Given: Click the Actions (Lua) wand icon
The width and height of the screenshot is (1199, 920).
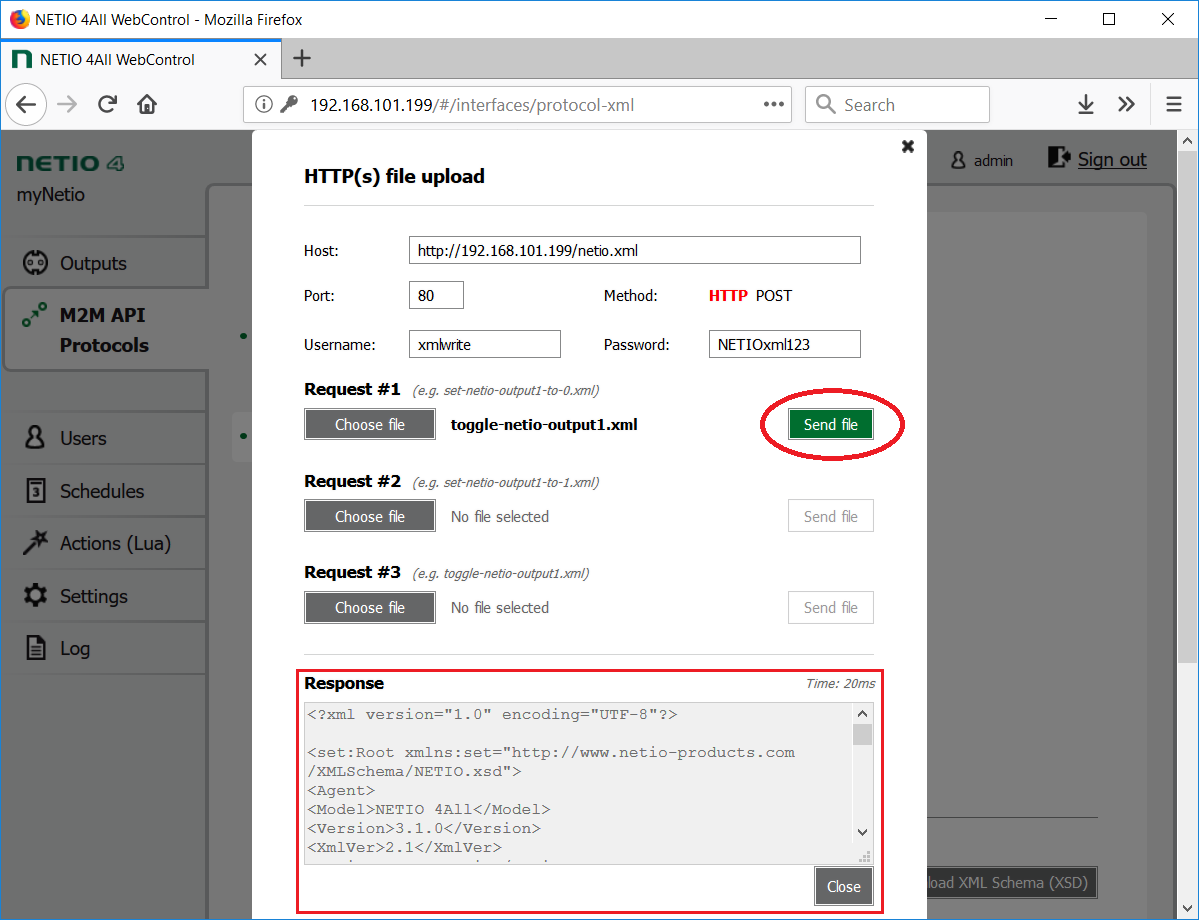Looking at the screenshot, I should pos(35,542).
